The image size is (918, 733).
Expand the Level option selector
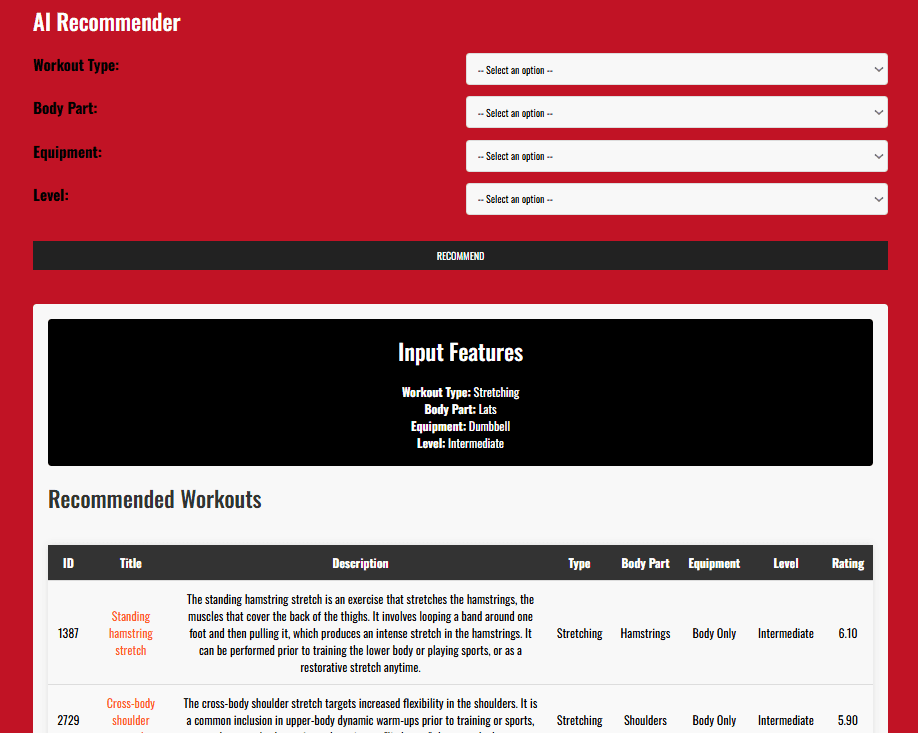pos(676,199)
